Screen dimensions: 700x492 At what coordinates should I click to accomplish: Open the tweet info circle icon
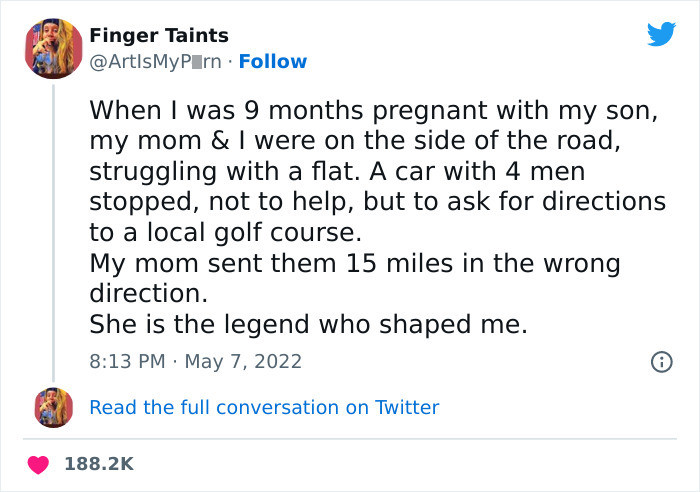coord(661,362)
